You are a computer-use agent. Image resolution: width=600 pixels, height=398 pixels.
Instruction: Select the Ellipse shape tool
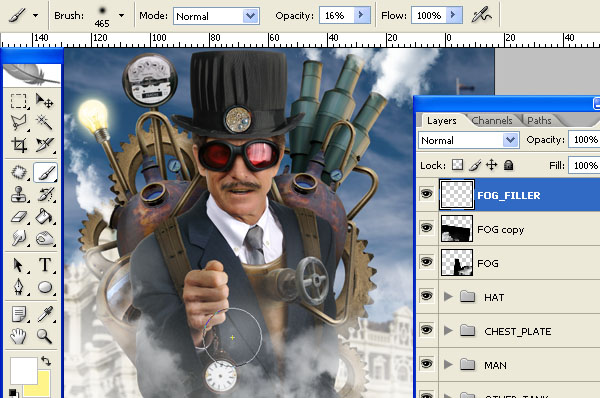(x=44, y=287)
